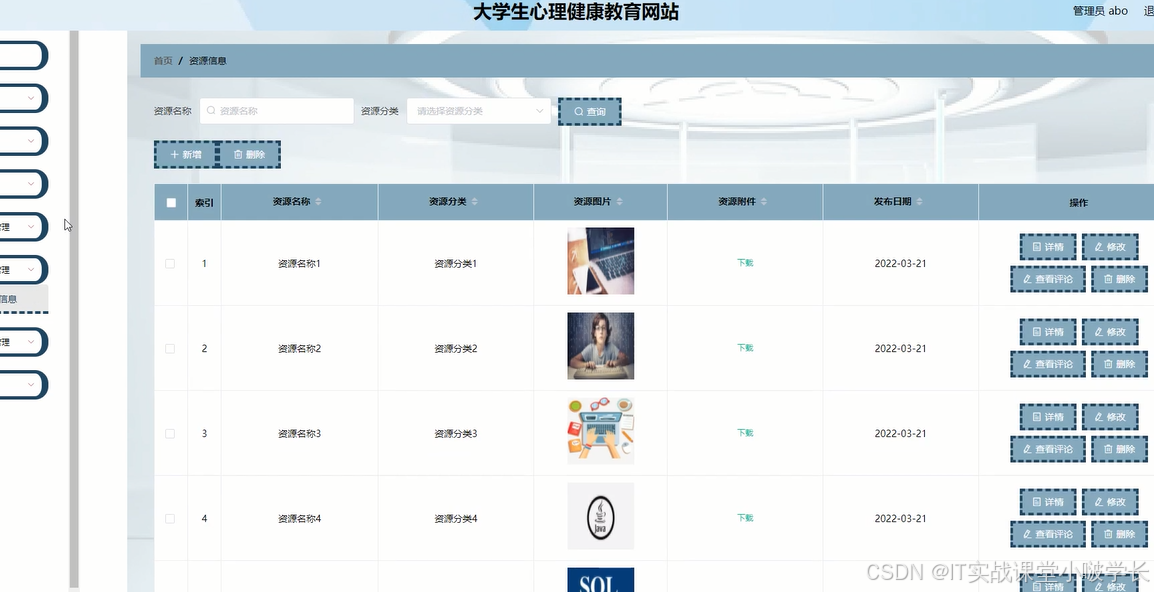Check the checkbox for row 资源名称4

point(170,518)
